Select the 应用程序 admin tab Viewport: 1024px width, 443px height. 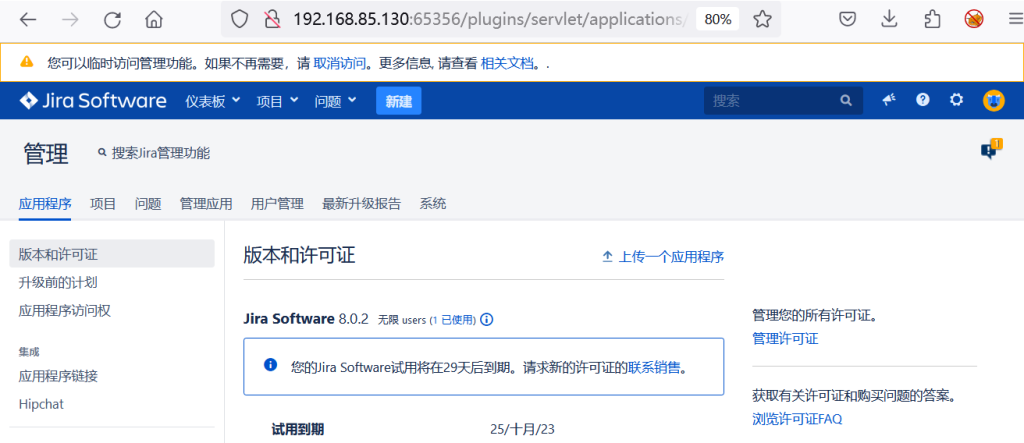45,204
